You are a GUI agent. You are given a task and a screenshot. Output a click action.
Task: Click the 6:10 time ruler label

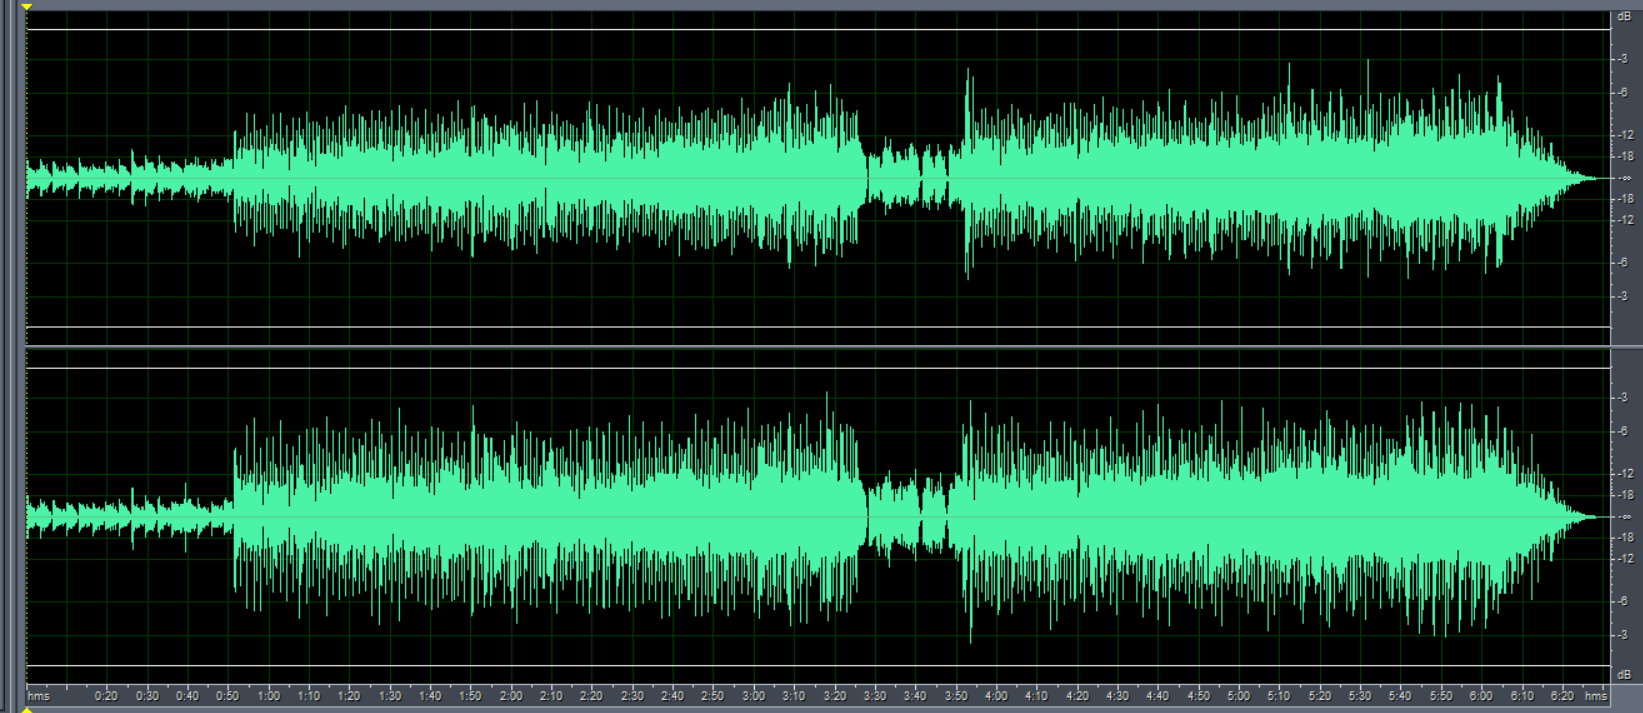pyautogui.click(x=1522, y=696)
